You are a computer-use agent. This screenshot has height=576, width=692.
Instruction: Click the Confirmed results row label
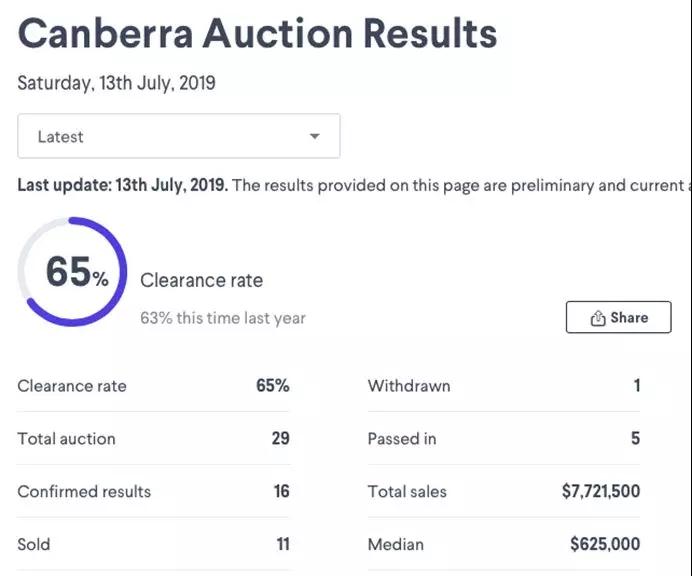84,491
